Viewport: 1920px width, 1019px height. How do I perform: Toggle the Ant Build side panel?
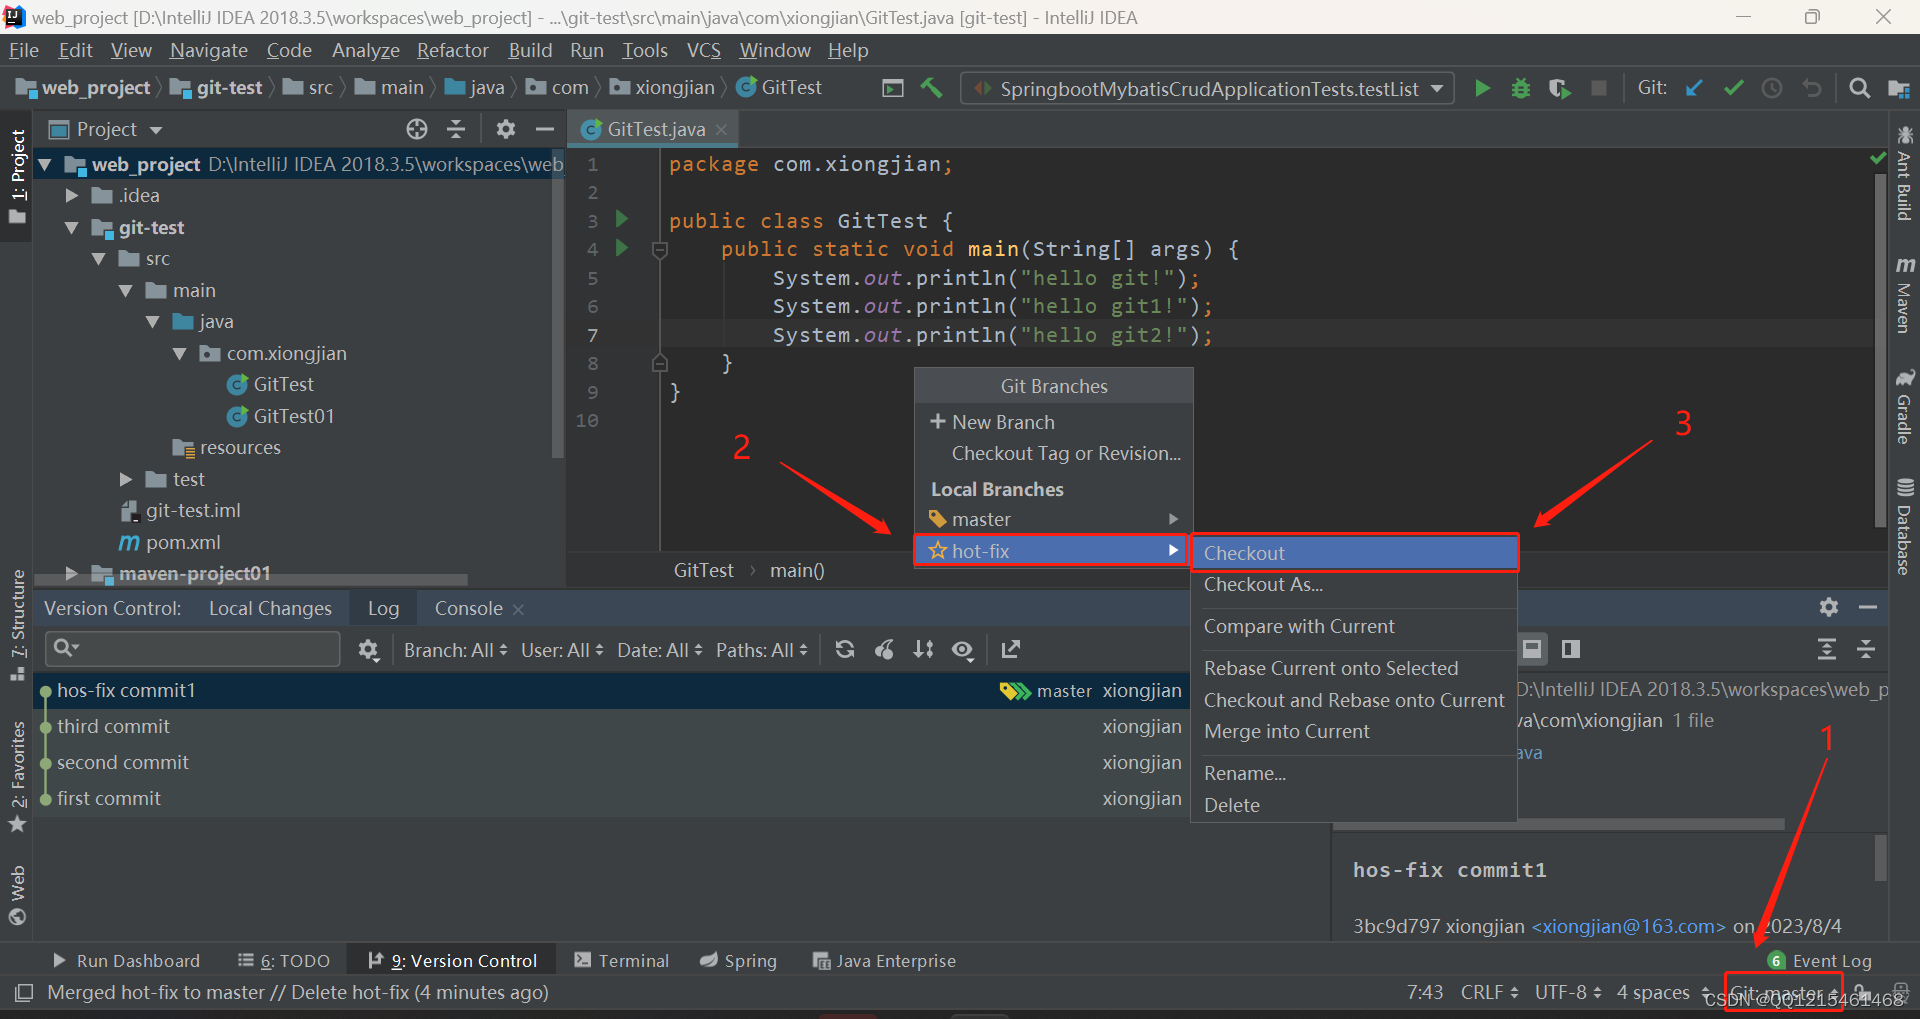click(x=1904, y=173)
